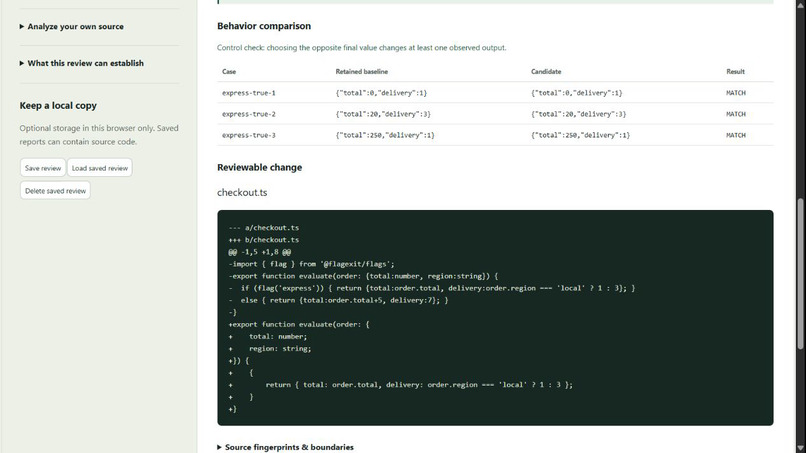Click the '+++ b/checkout.ts' diff line

click(264, 240)
